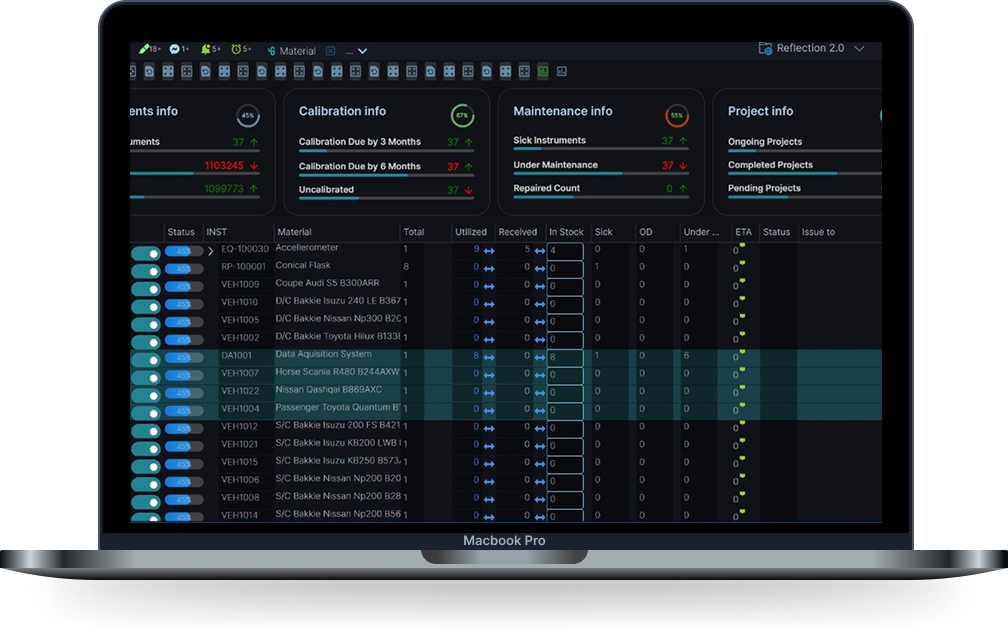This screenshot has width=1008, height=635.
Task: Open the messenger chat icon with 1+ badge
Action: (x=175, y=49)
